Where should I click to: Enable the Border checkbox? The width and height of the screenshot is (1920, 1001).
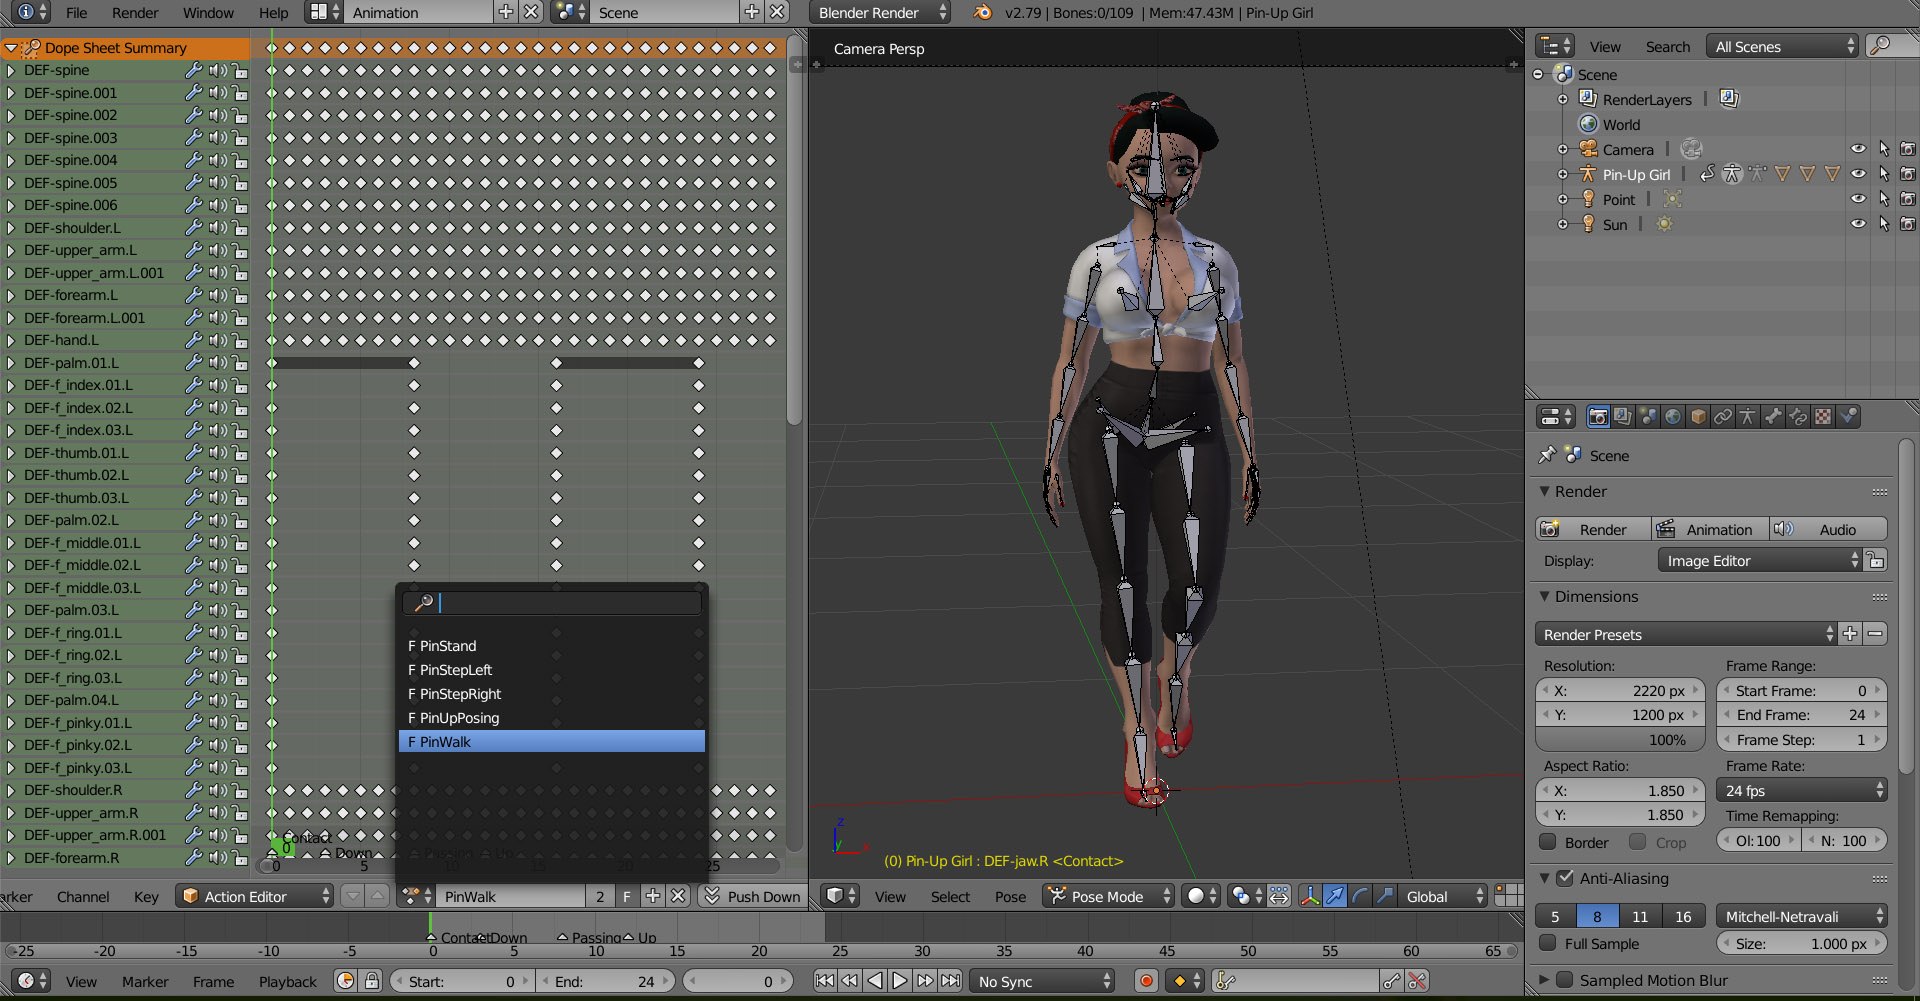coord(1548,842)
